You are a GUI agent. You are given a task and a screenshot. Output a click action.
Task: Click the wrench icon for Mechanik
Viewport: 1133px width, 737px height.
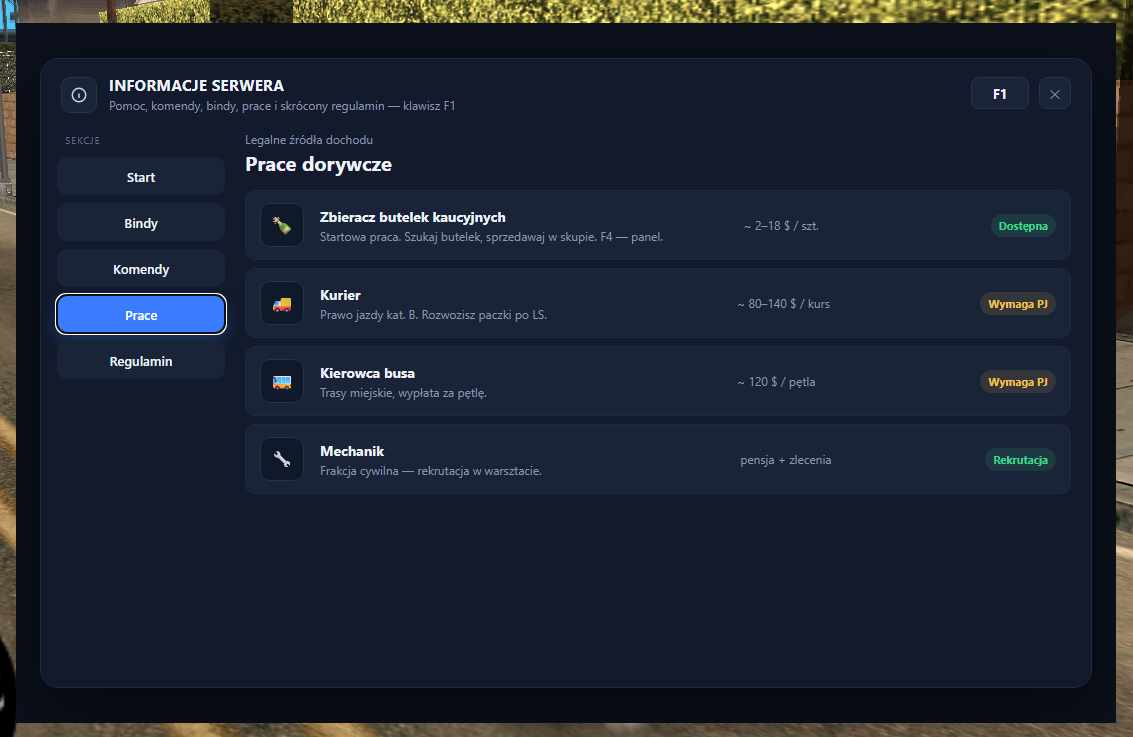pos(282,460)
